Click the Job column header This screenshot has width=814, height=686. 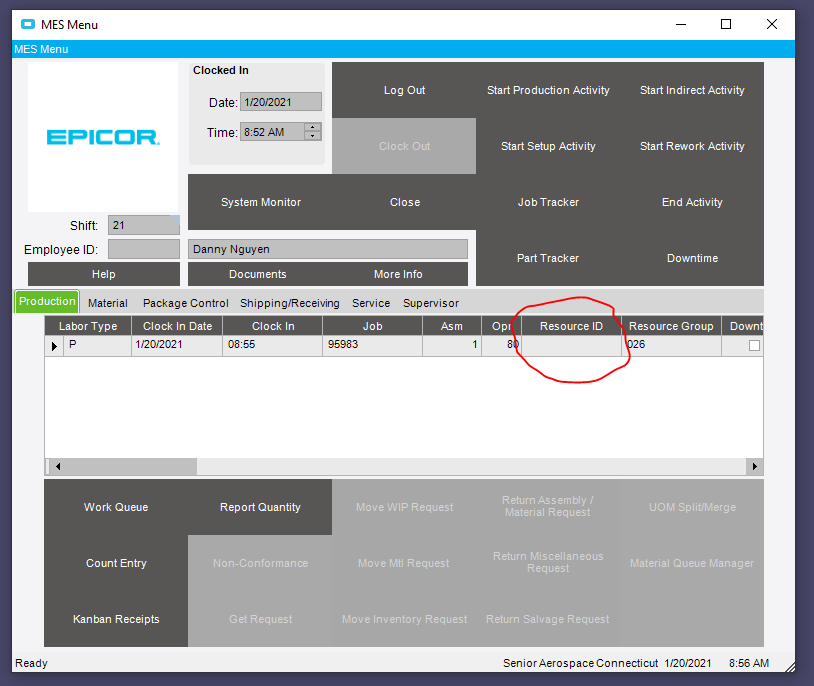(372, 326)
